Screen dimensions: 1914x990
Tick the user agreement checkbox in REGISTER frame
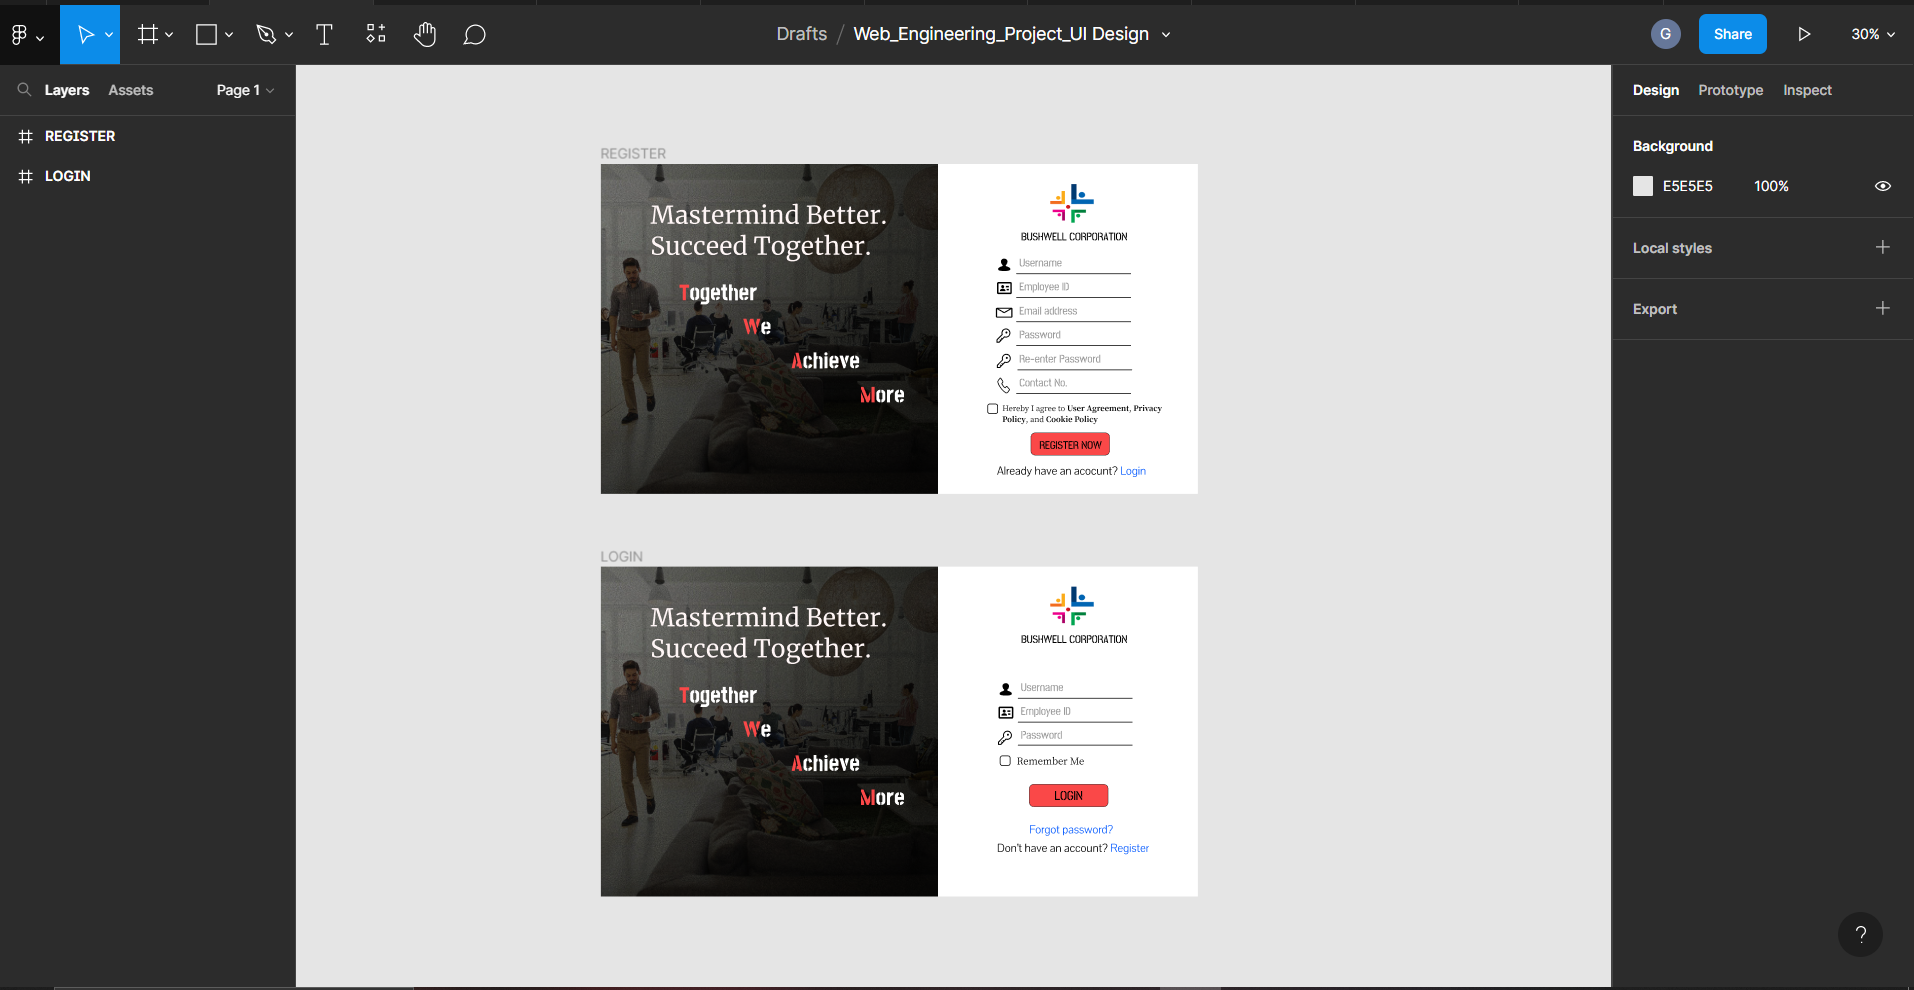[x=992, y=408]
